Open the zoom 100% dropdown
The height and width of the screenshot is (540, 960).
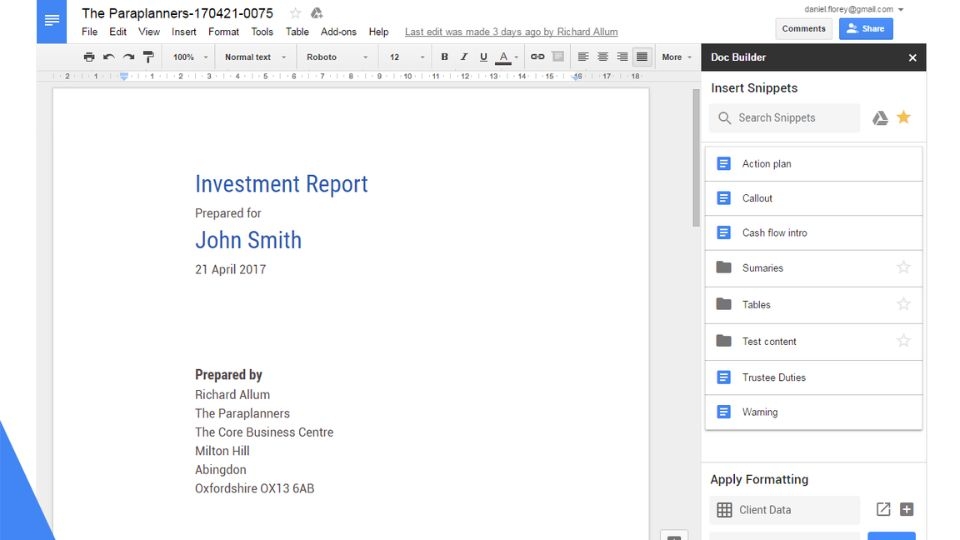coord(190,57)
